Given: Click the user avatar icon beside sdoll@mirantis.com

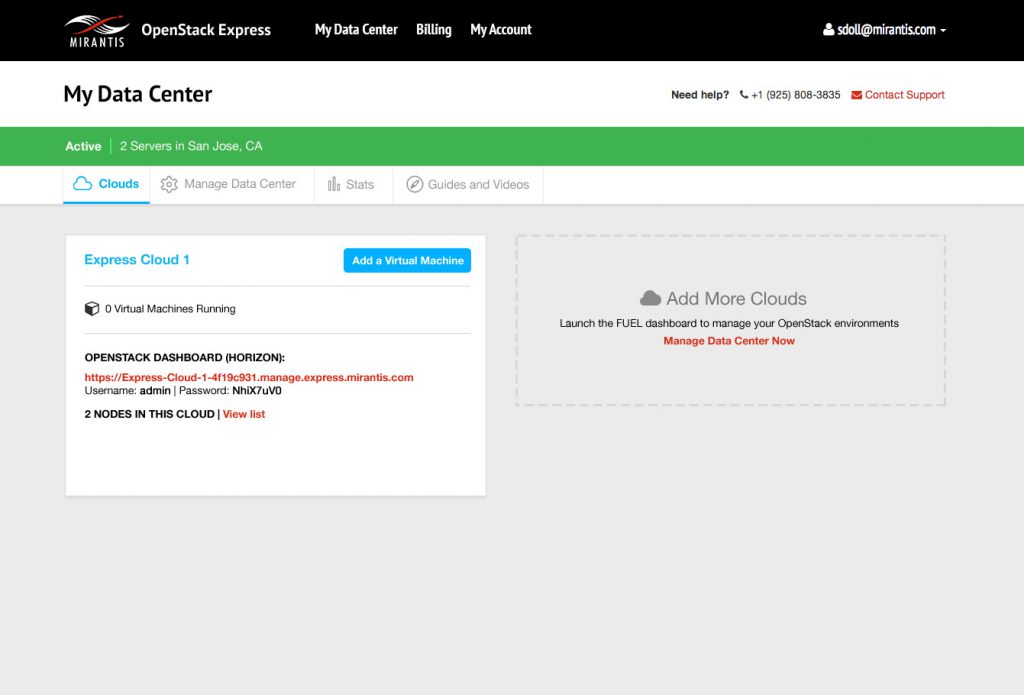Looking at the screenshot, I should coord(828,29).
